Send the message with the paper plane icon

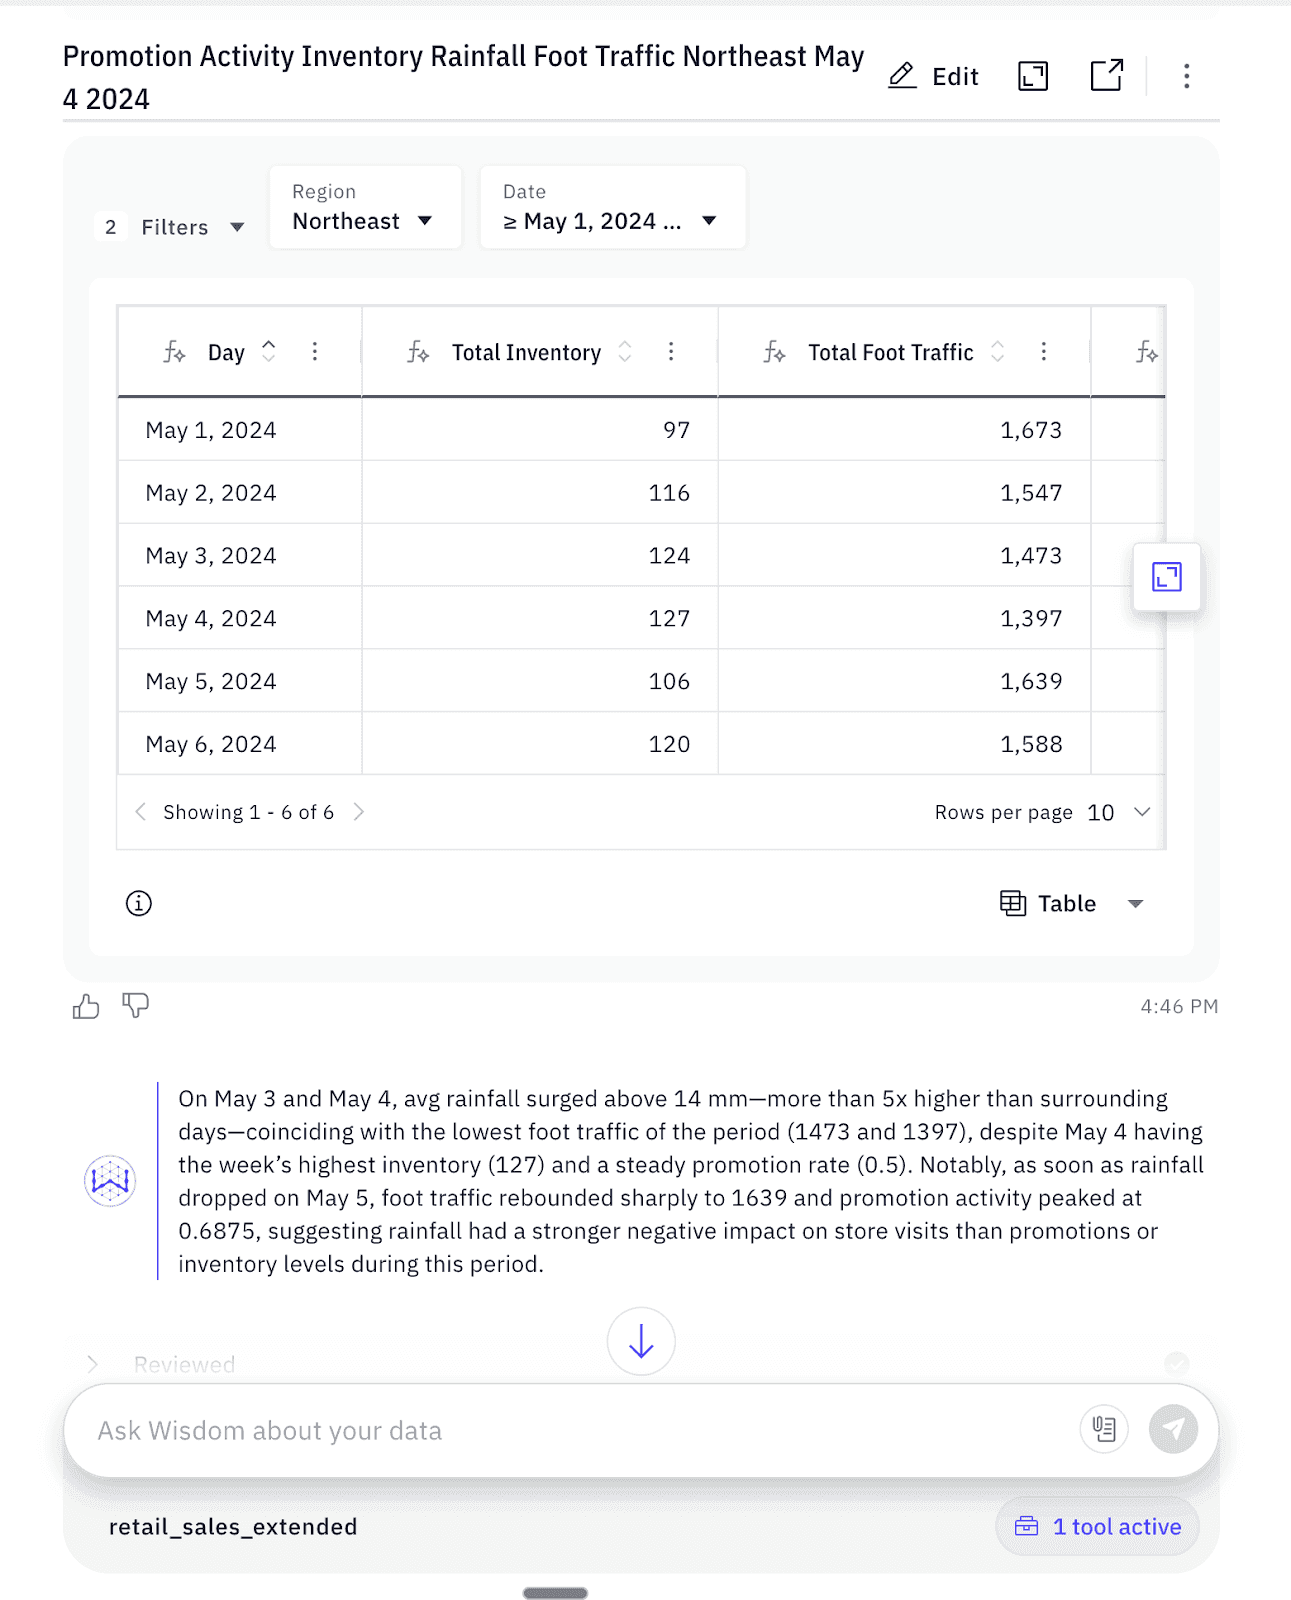coord(1174,1429)
